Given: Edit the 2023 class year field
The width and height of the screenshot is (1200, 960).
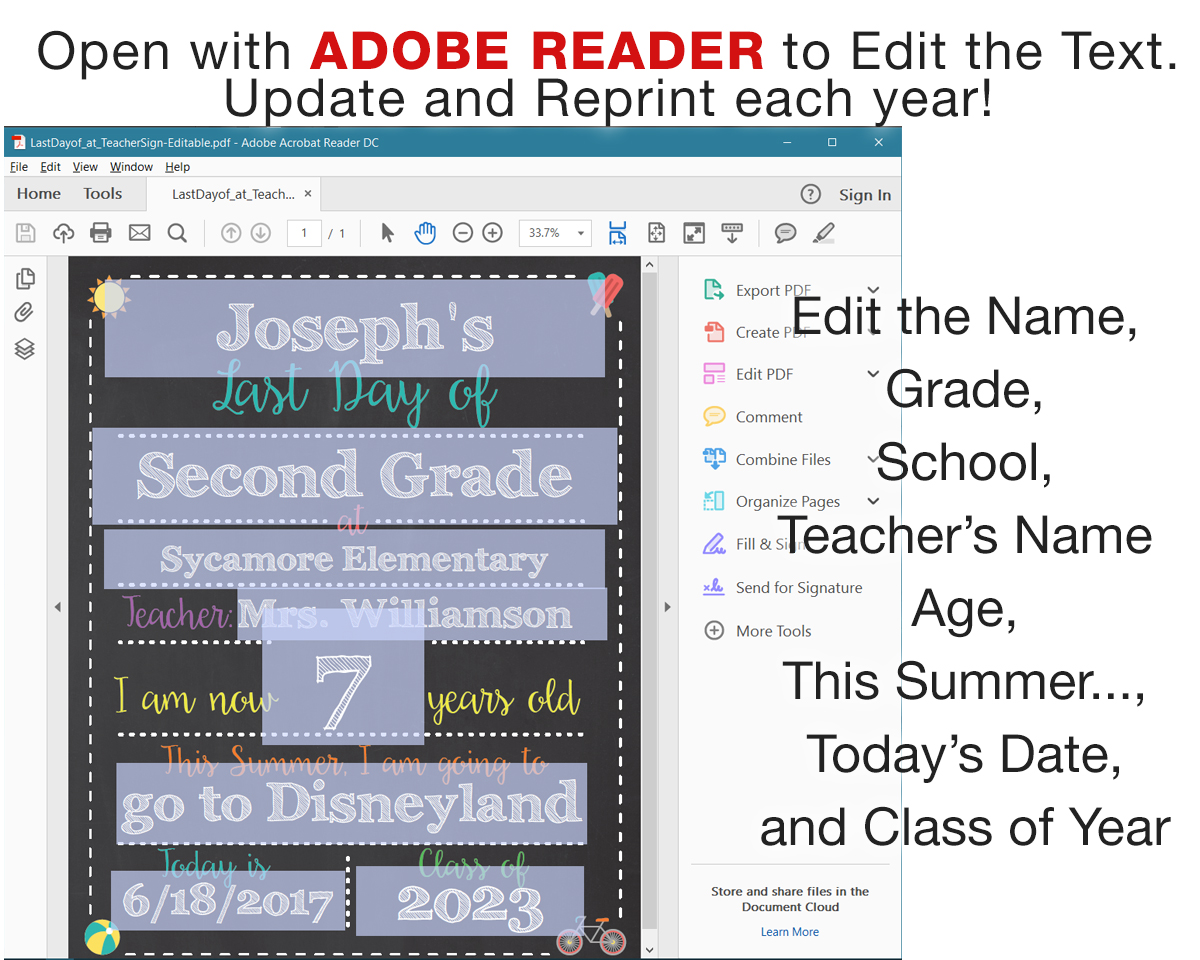Looking at the screenshot, I should point(470,901).
